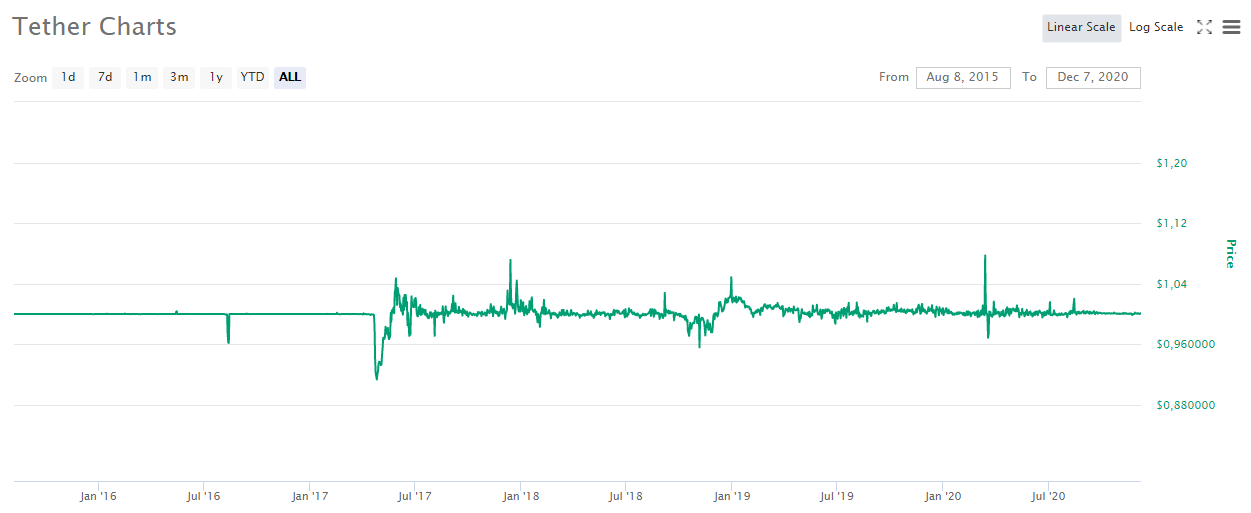Viewport: 1251px width, 513px height.
Task: Click the green Price axis label
Action: pyautogui.click(x=1231, y=254)
